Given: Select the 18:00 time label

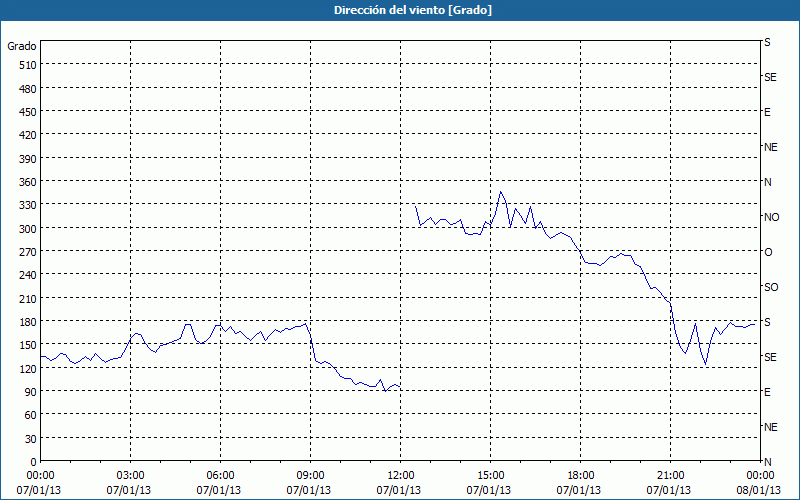Looking at the screenshot, I should coord(580,476).
